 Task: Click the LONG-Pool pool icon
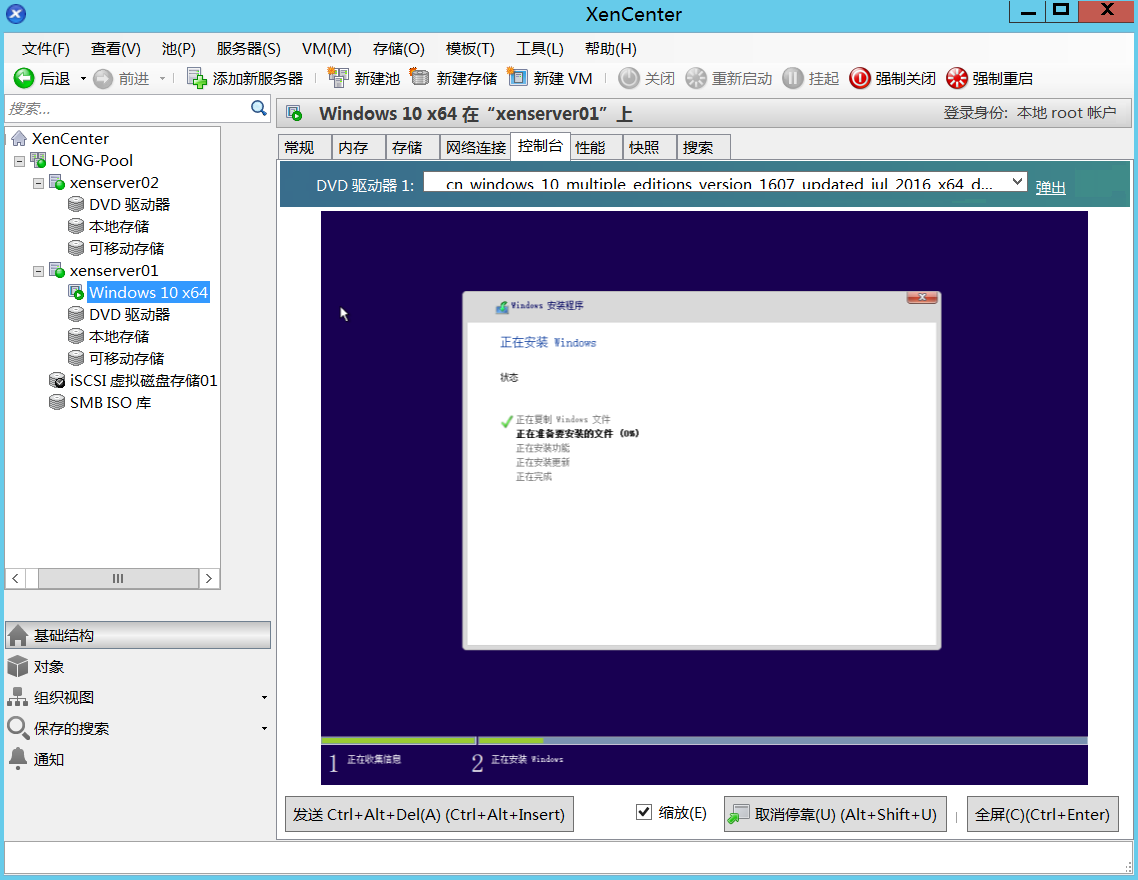38,160
